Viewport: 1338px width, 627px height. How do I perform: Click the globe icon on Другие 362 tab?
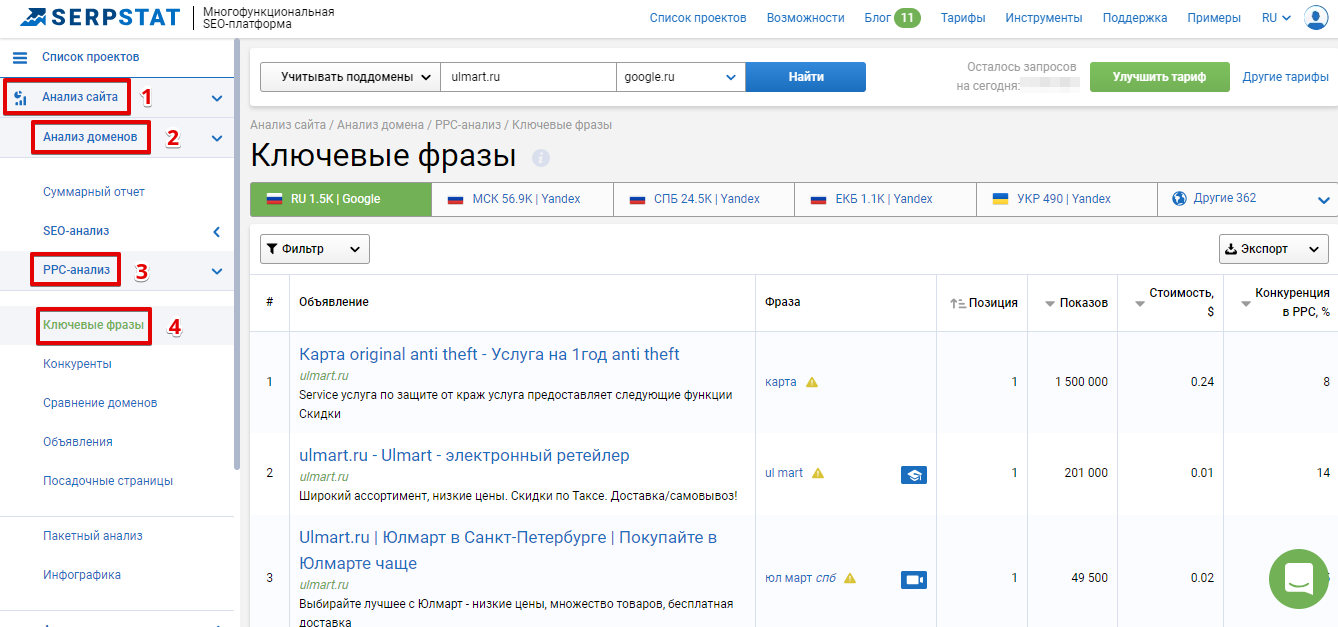[1178, 198]
